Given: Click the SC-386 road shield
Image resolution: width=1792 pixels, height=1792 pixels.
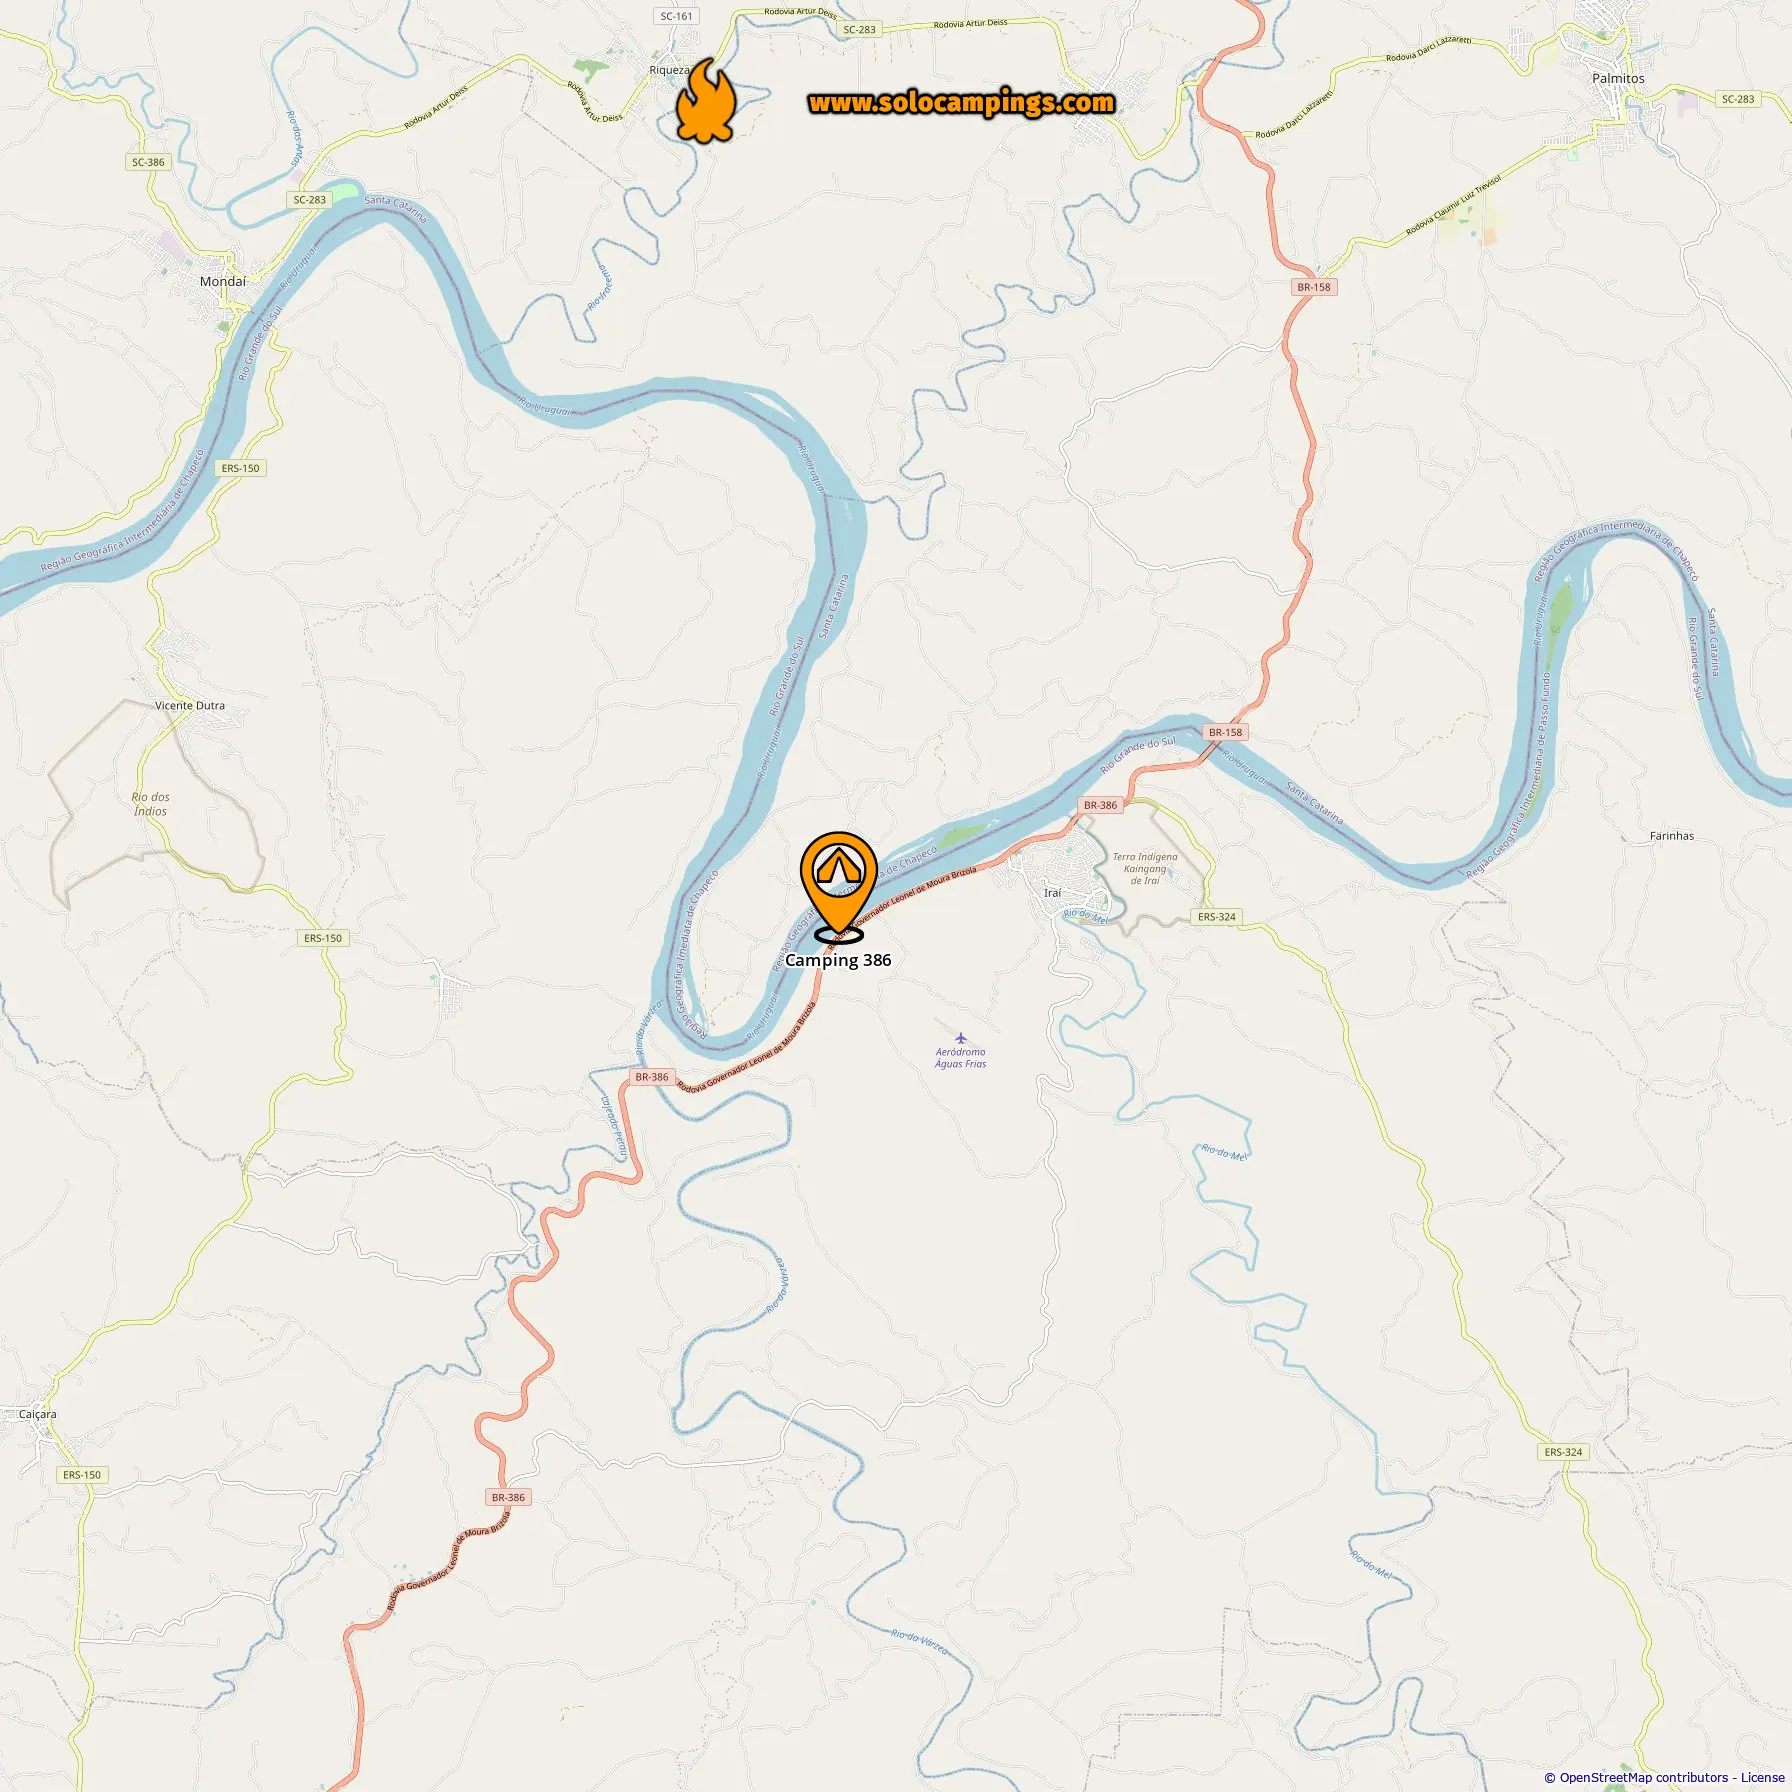Looking at the screenshot, I should coord(148,162).
